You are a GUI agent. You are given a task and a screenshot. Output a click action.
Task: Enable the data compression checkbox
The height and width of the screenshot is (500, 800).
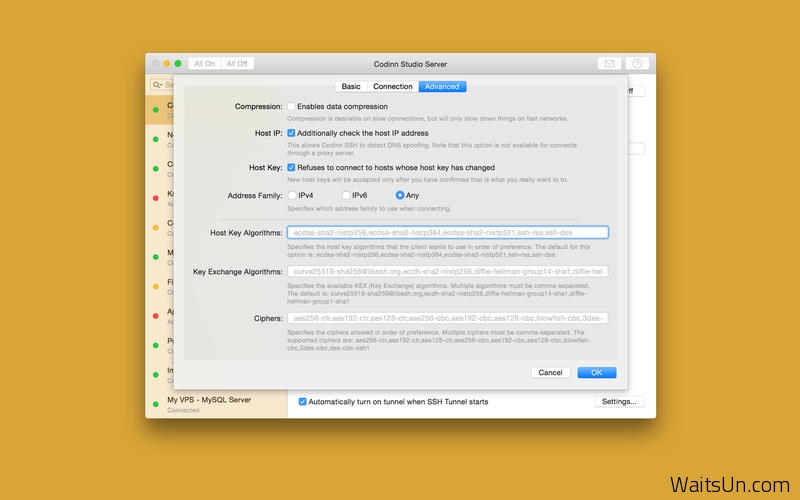click(291, 106)
